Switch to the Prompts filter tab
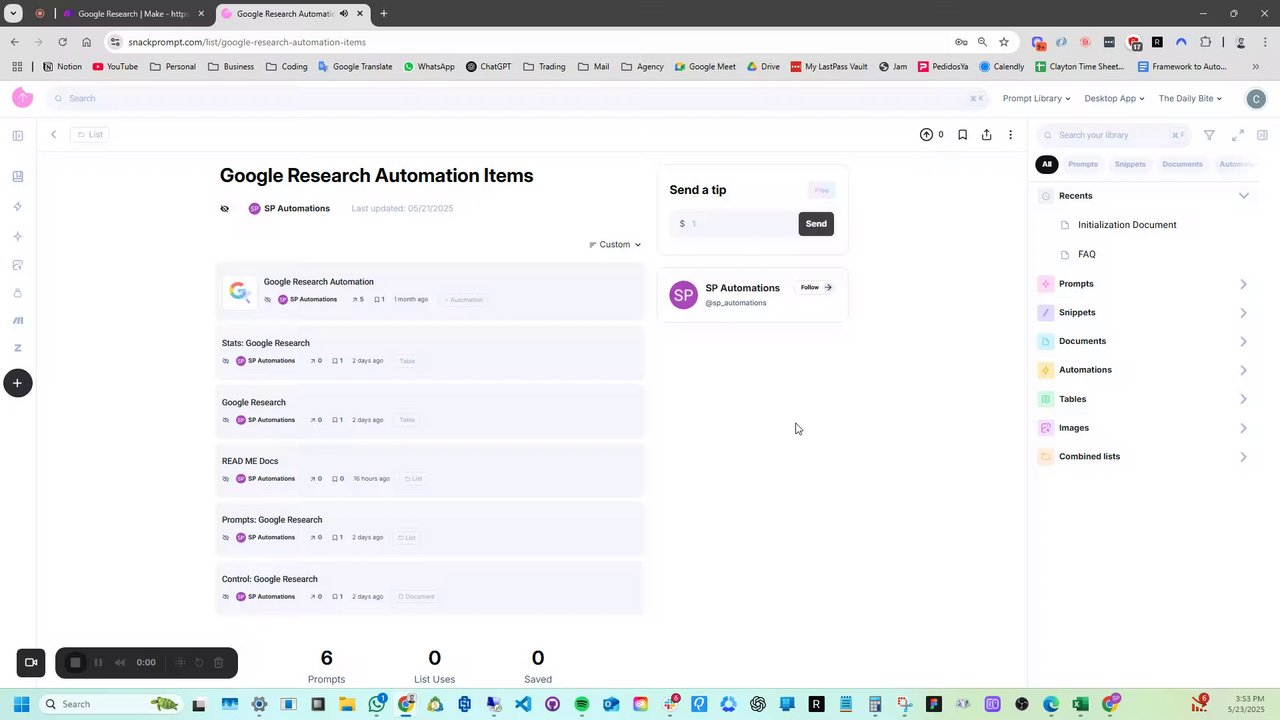 click(x=1083, y=164)
